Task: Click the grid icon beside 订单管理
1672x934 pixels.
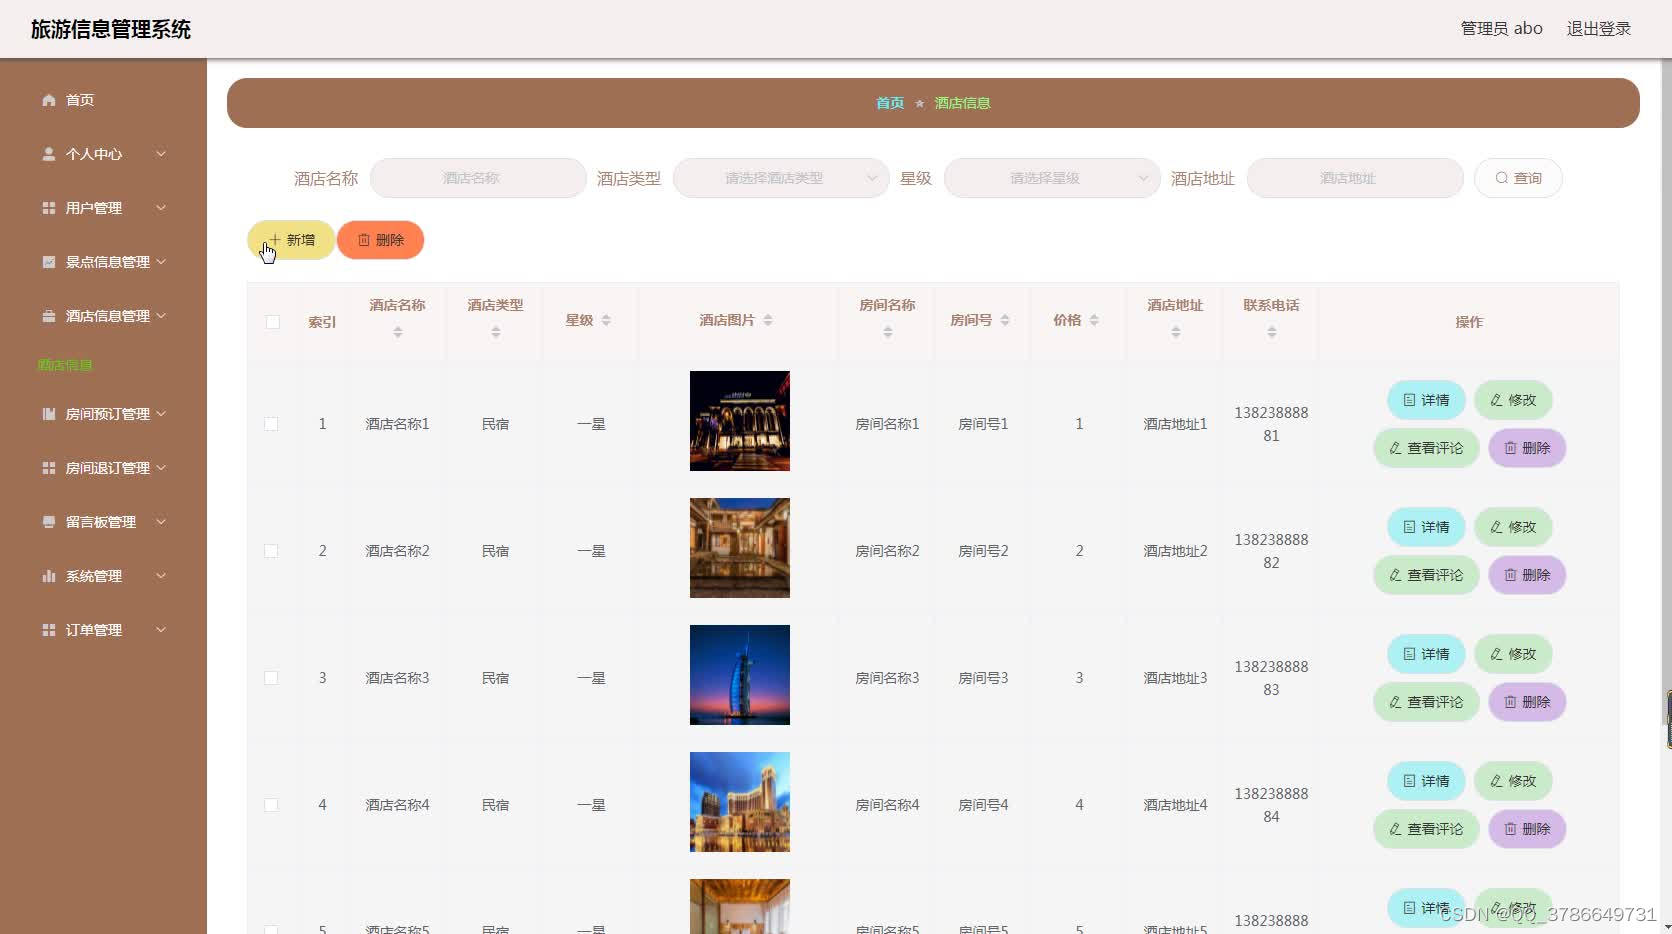Action: [x=48, y=630]
